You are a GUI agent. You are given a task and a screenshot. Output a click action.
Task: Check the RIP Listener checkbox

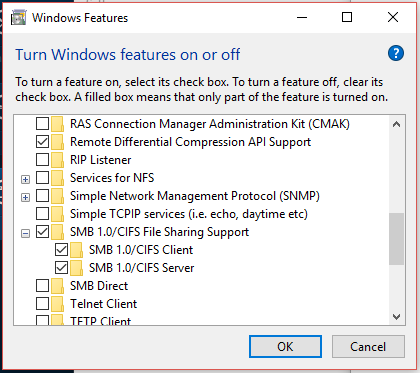click(42, 160)
